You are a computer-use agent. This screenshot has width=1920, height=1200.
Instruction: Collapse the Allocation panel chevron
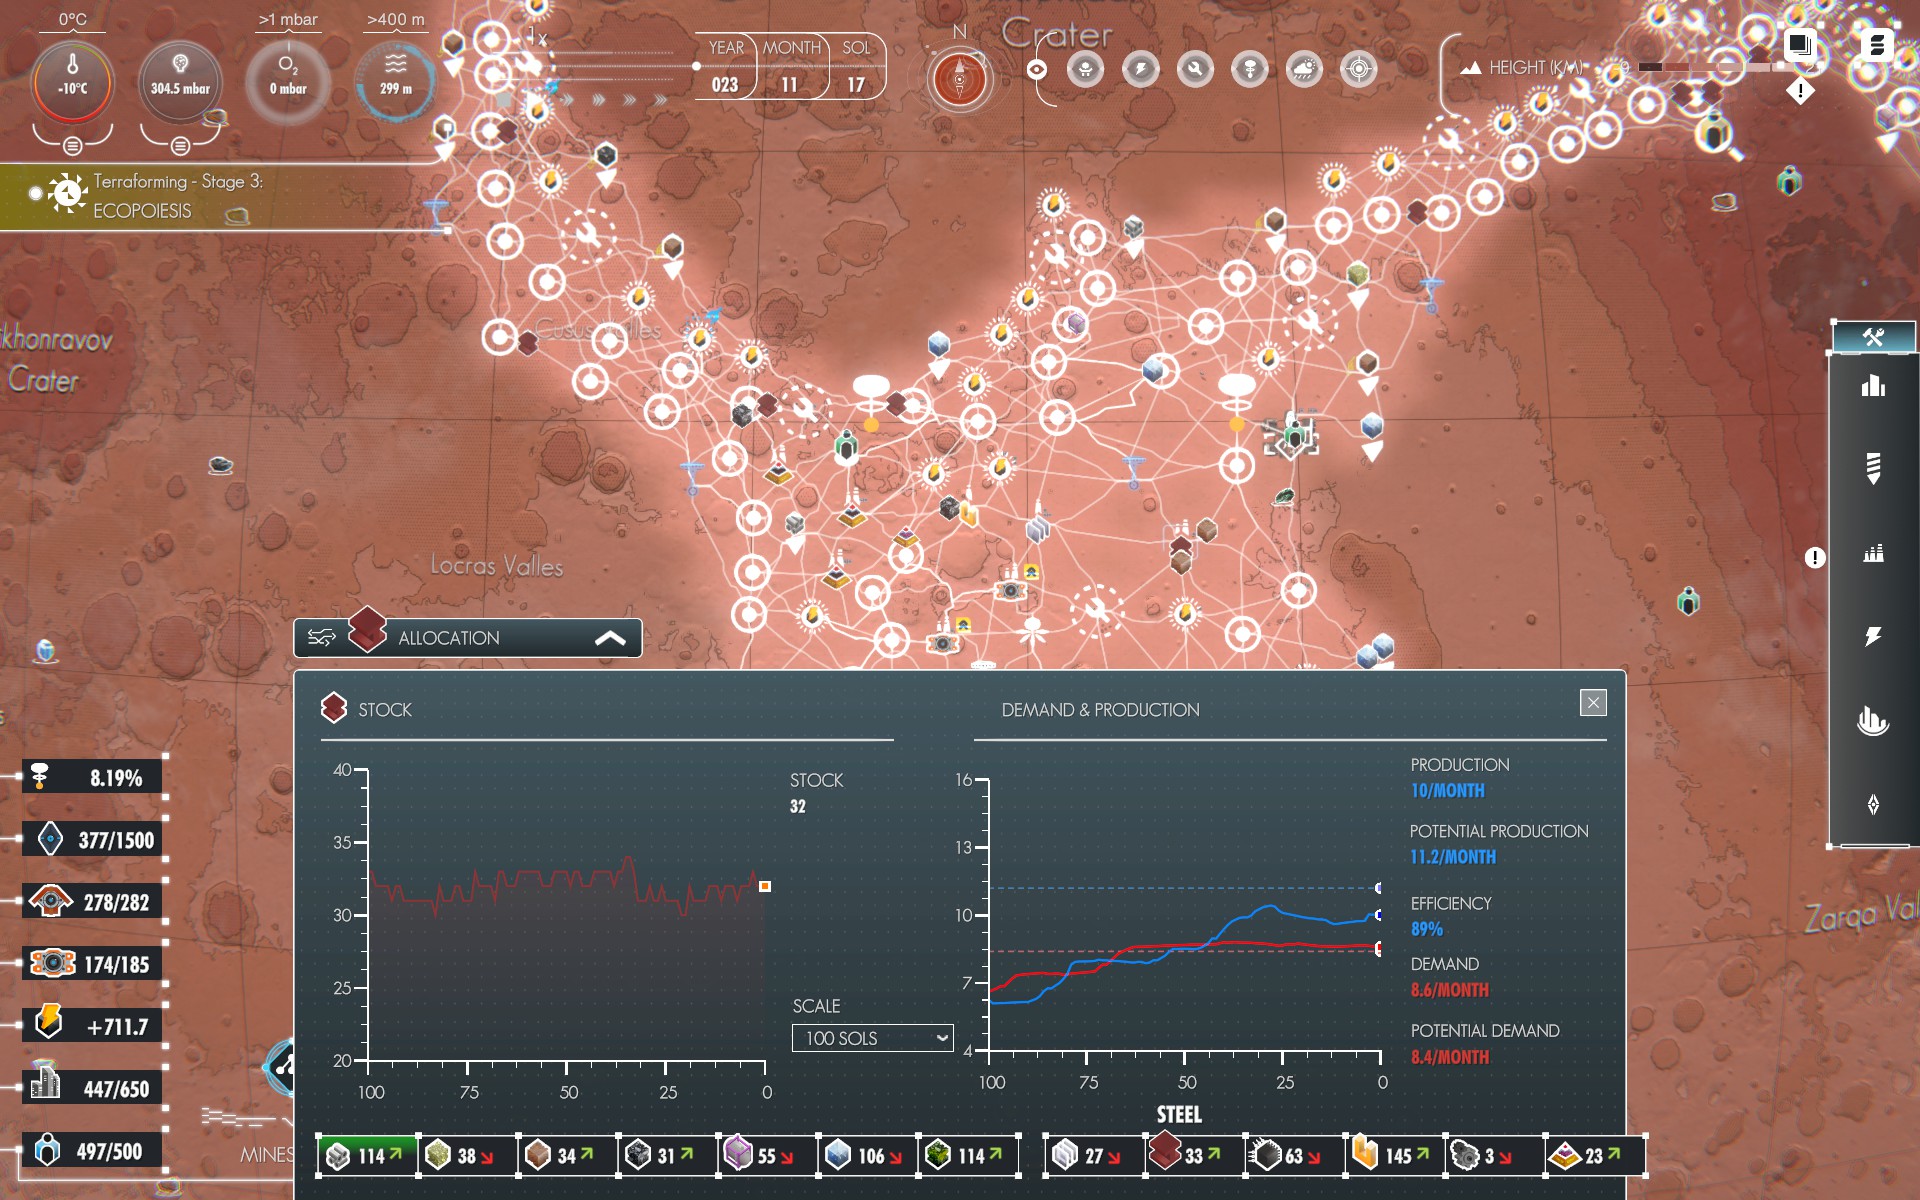coord(610,638)
